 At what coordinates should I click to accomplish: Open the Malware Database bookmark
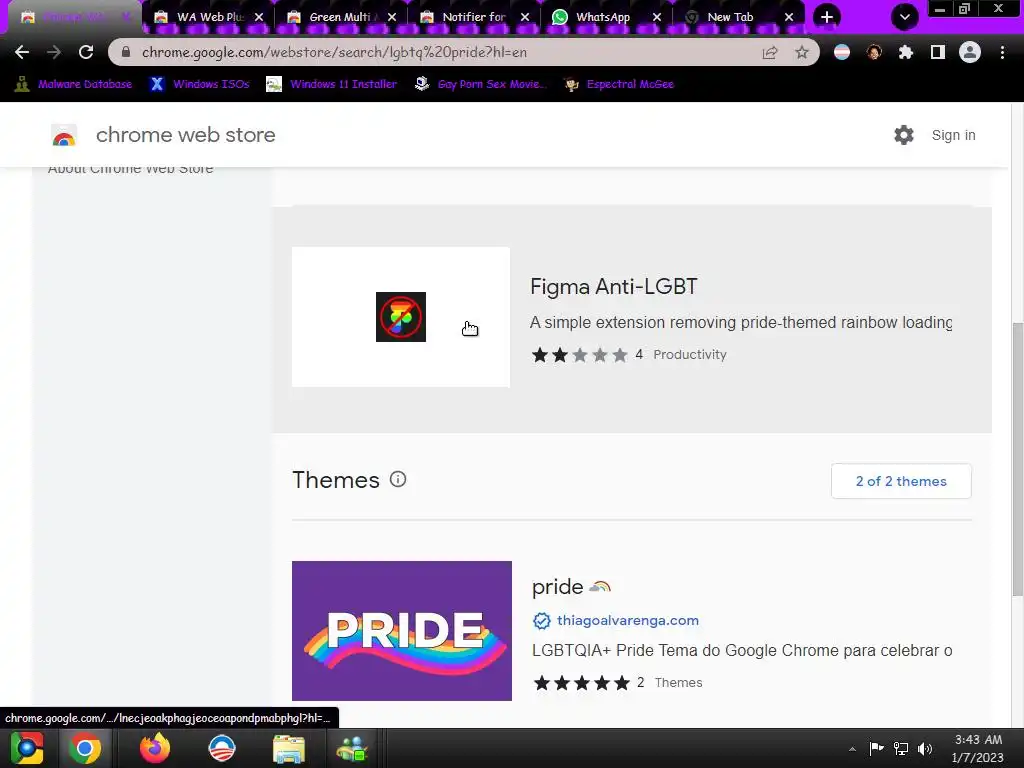click(x=73, y=84)
